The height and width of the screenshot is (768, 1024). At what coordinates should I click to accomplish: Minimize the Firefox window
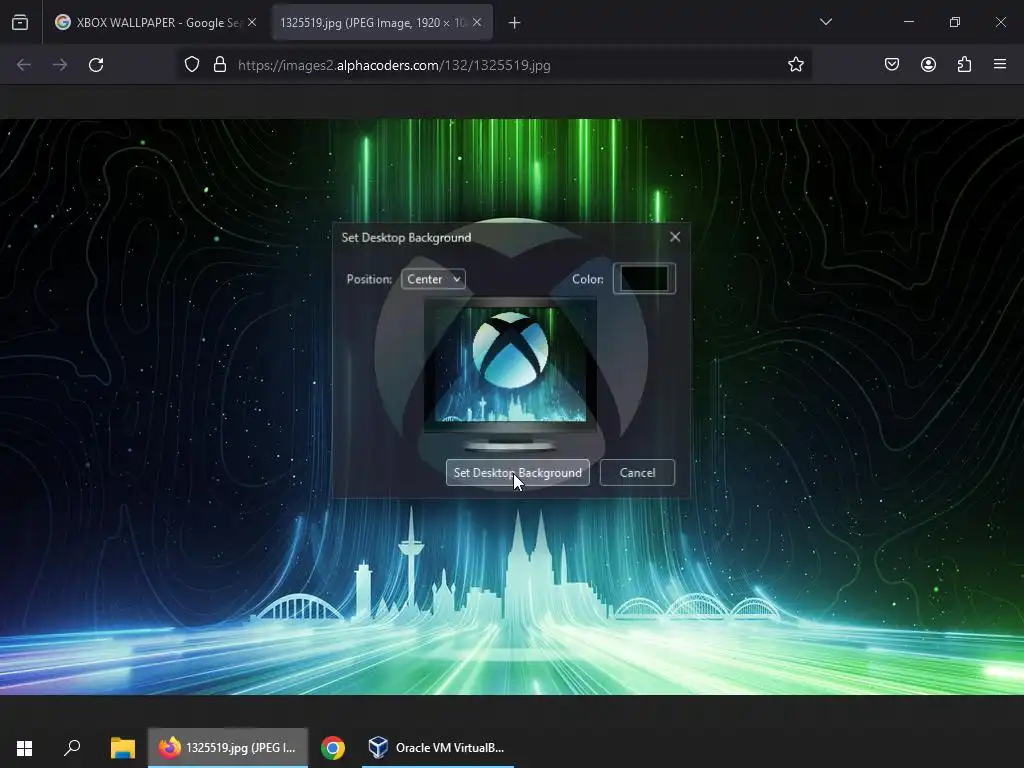pyautogui.click(x=908, y=22)
